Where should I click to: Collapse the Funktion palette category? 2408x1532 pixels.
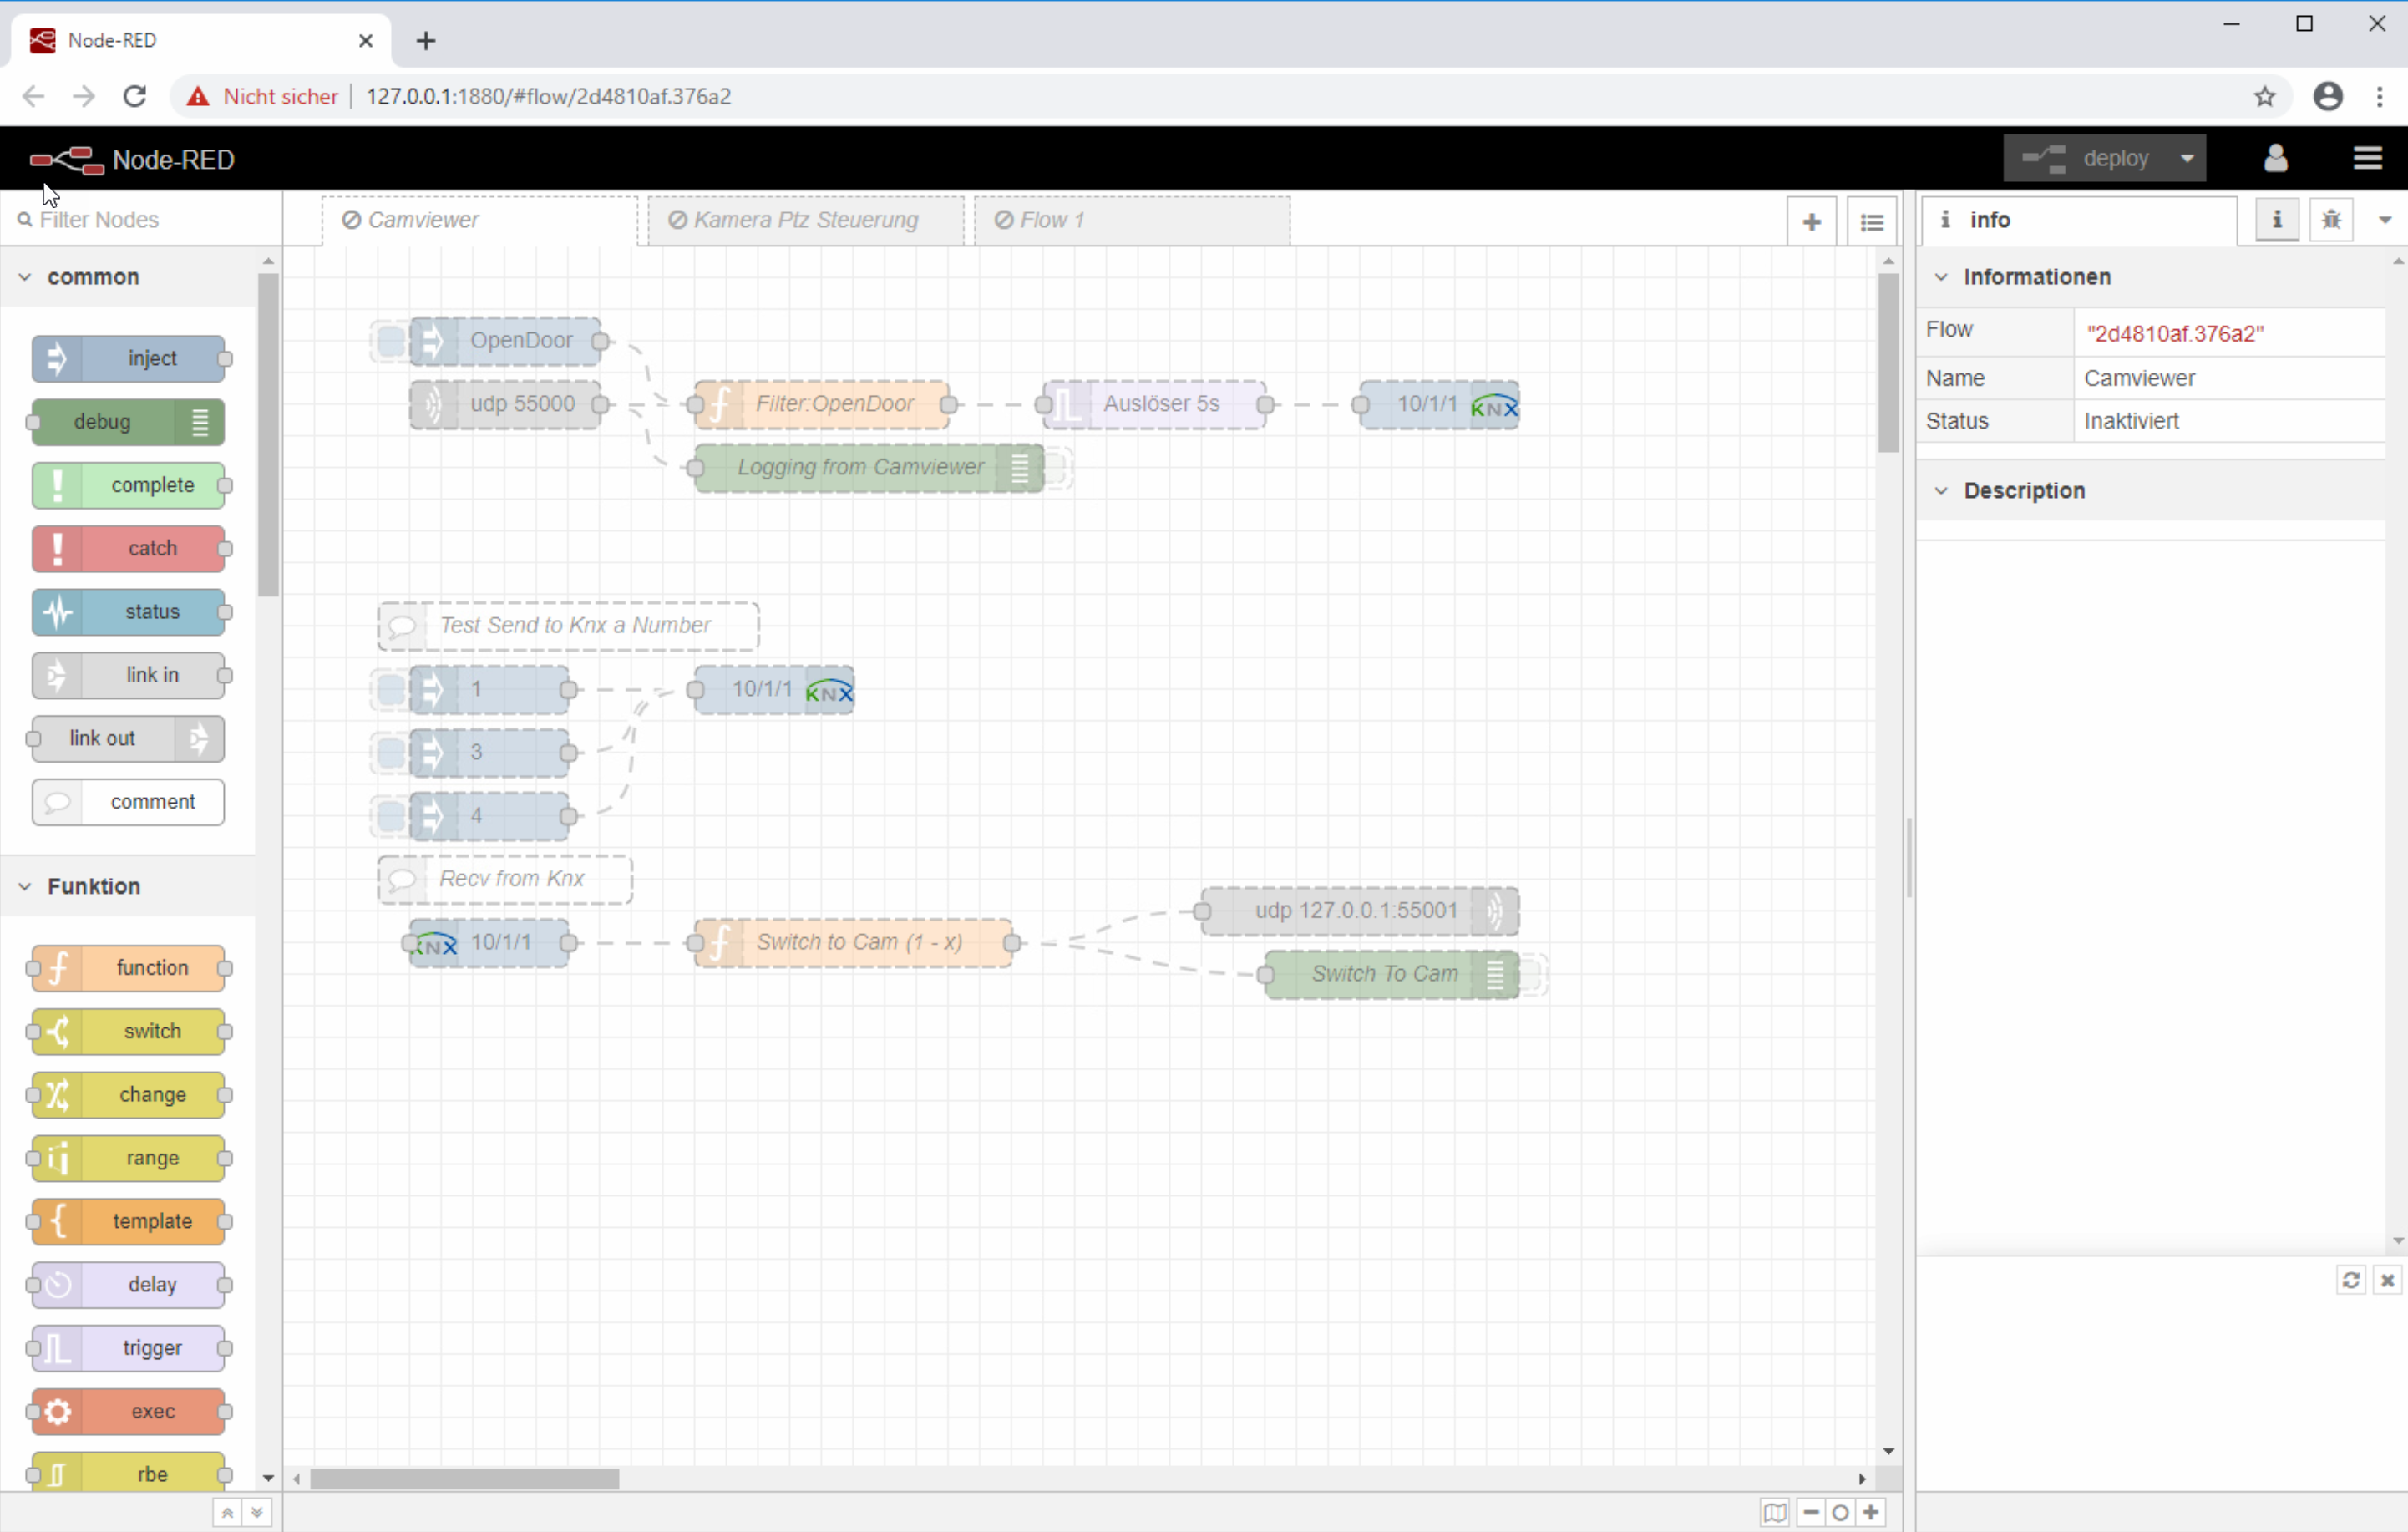click(26, 886)
